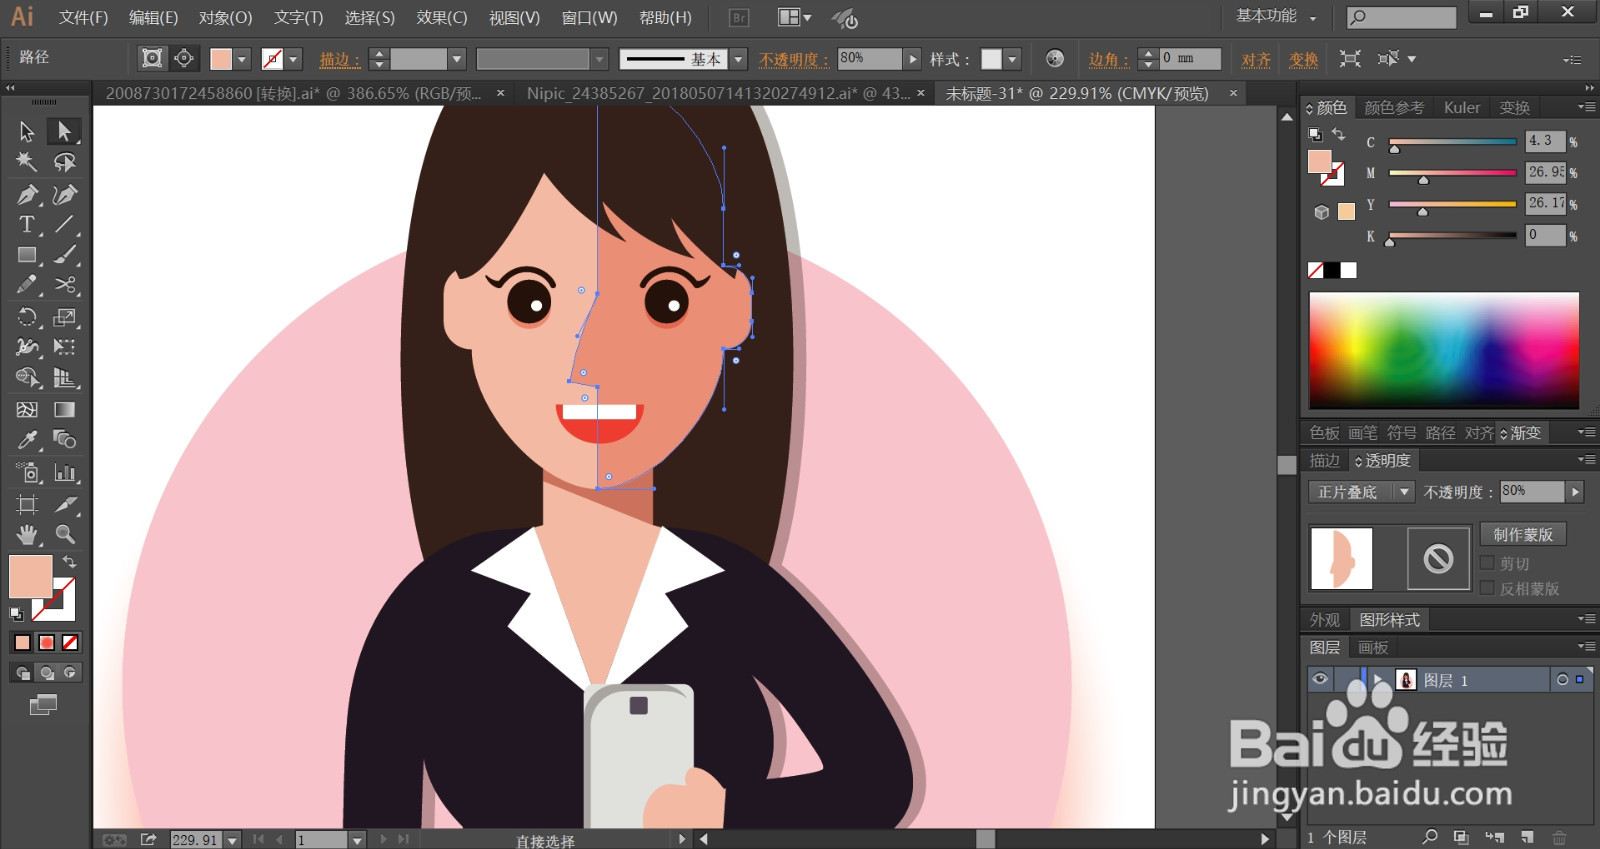Click the 描边 link in control bar

click(x=340, y=60)
